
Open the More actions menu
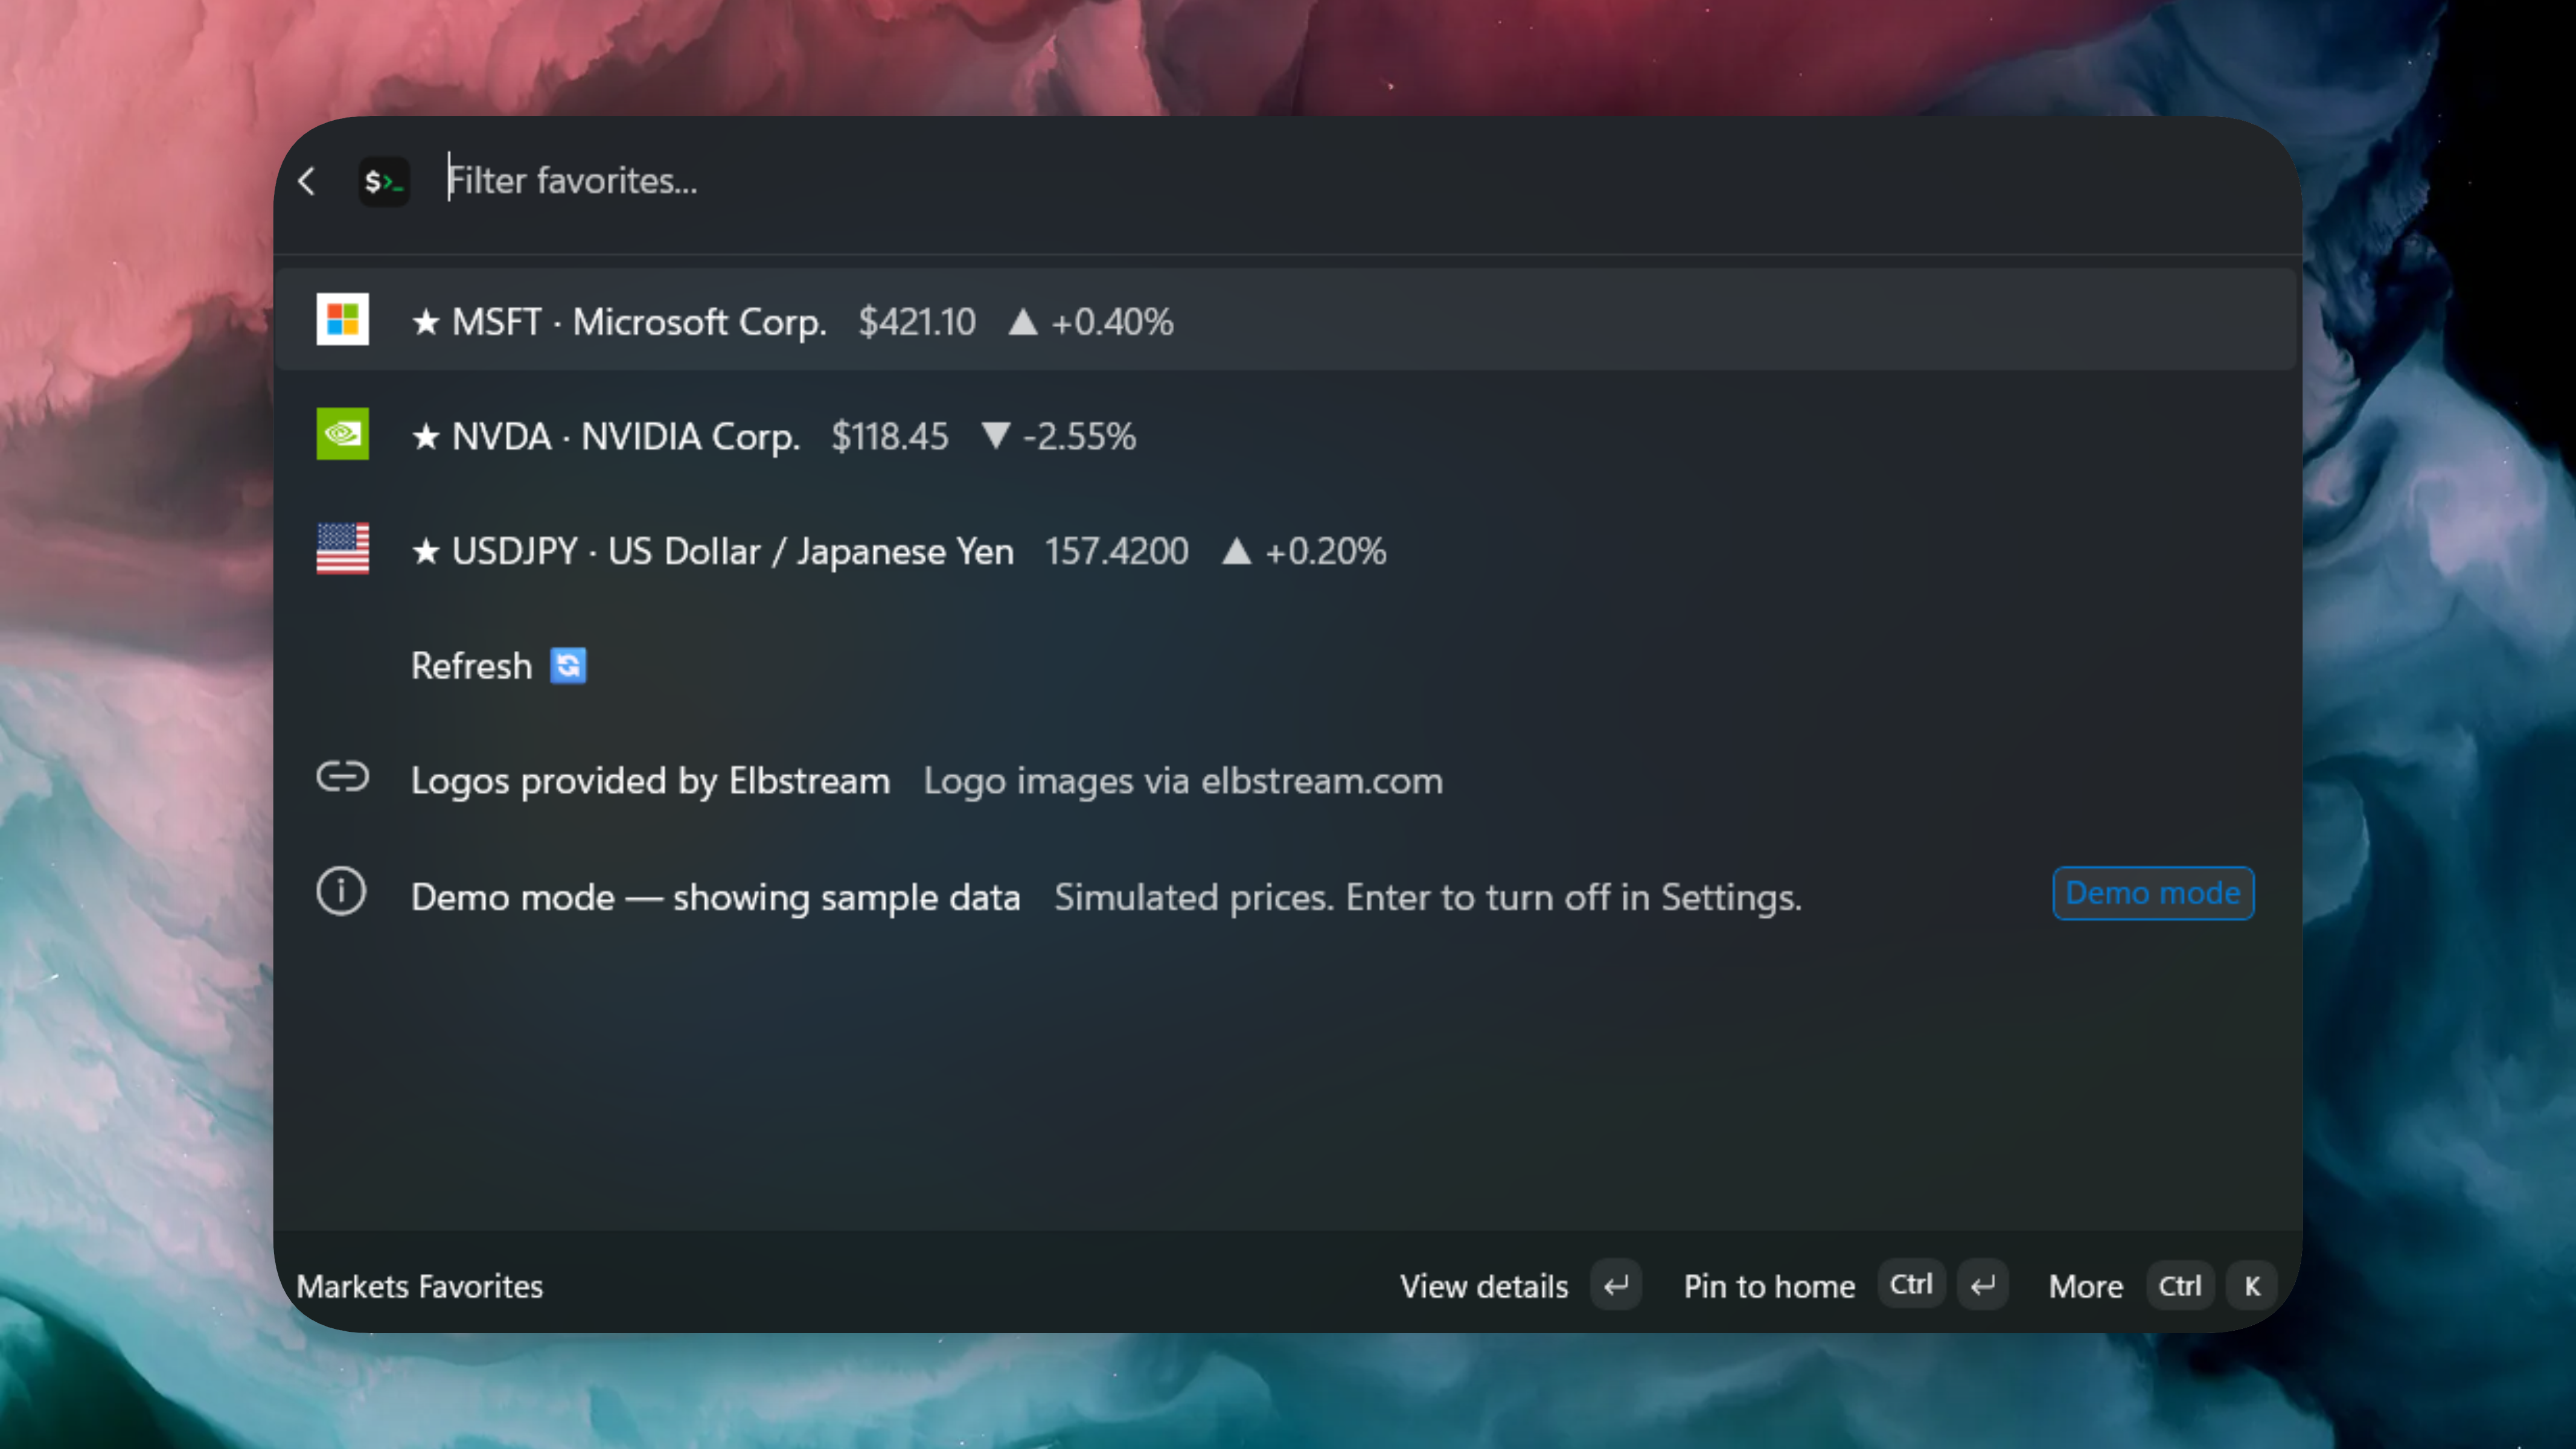coord(2085,1286)
